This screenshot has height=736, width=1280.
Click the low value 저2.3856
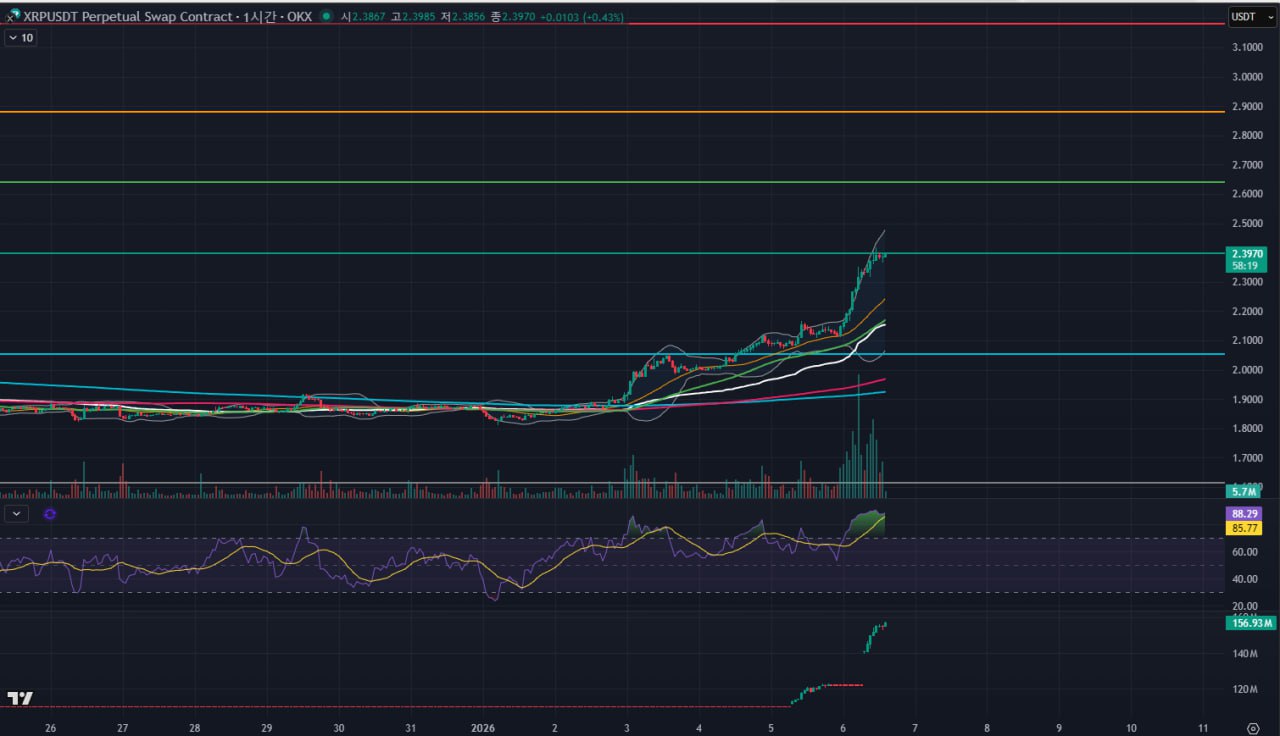click(x=462, y=17)
